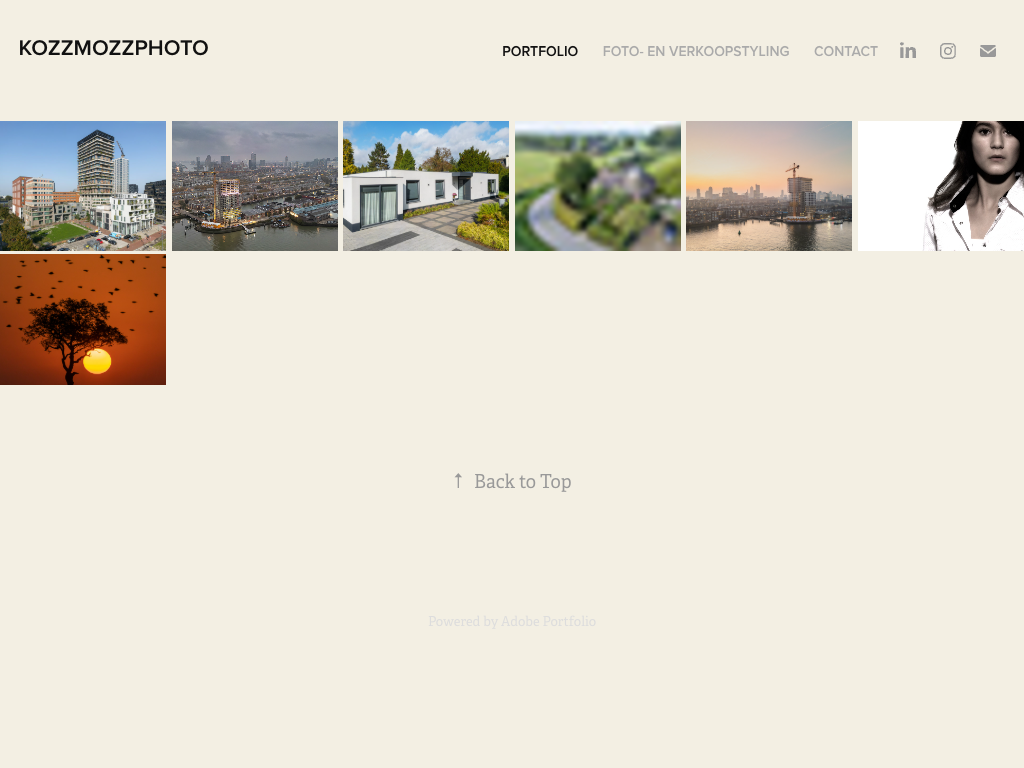Click the KOZZMOZZPHOTO site title

click(114, 48)
